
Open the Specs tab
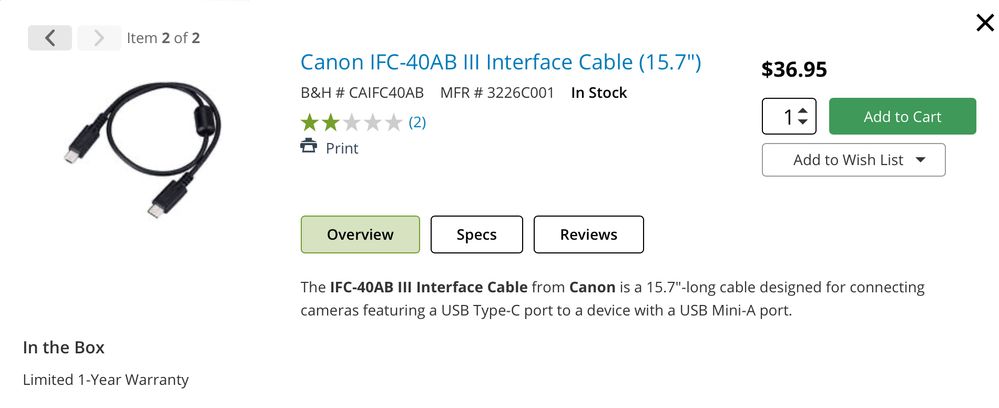(x=476, y=235)
